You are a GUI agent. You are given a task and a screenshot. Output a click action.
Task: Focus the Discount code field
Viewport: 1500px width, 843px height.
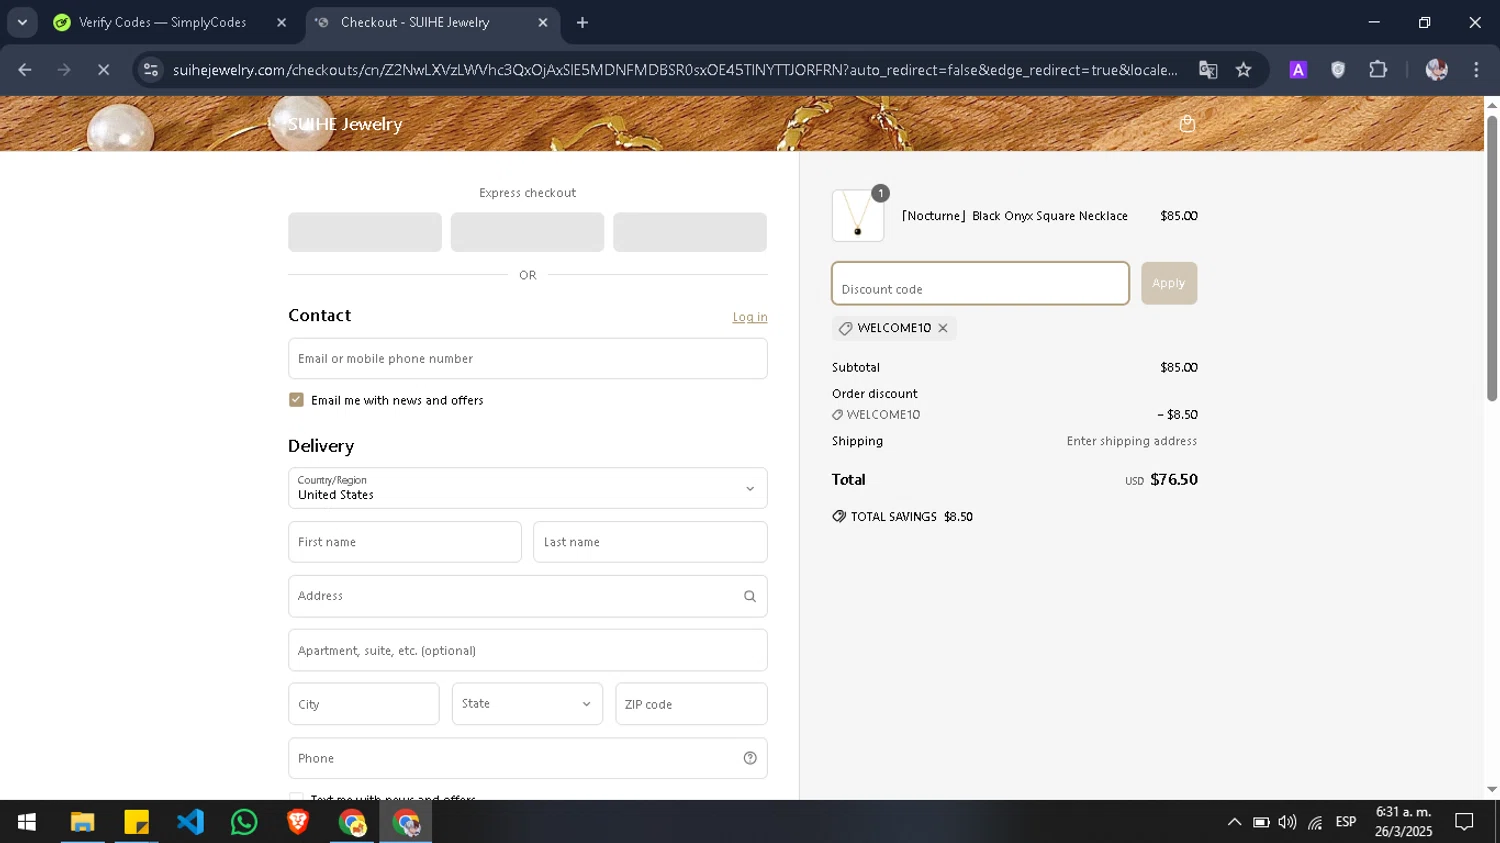click(980, 283)
